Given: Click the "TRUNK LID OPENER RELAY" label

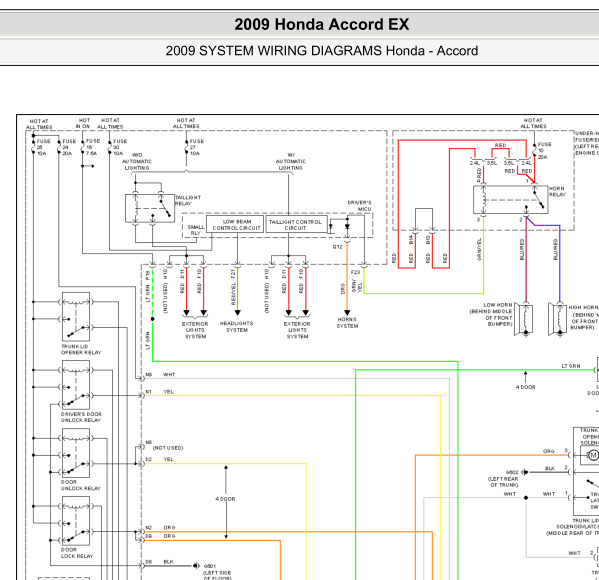Looking at the screenshot, I should [81, 349].
